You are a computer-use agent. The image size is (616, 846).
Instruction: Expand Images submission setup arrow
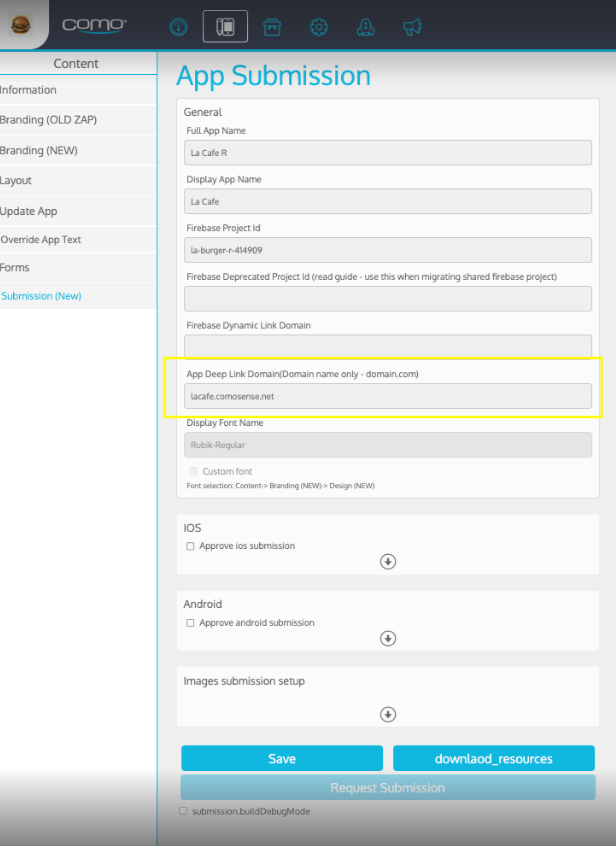pyautogui.click(x=388, y=714)
